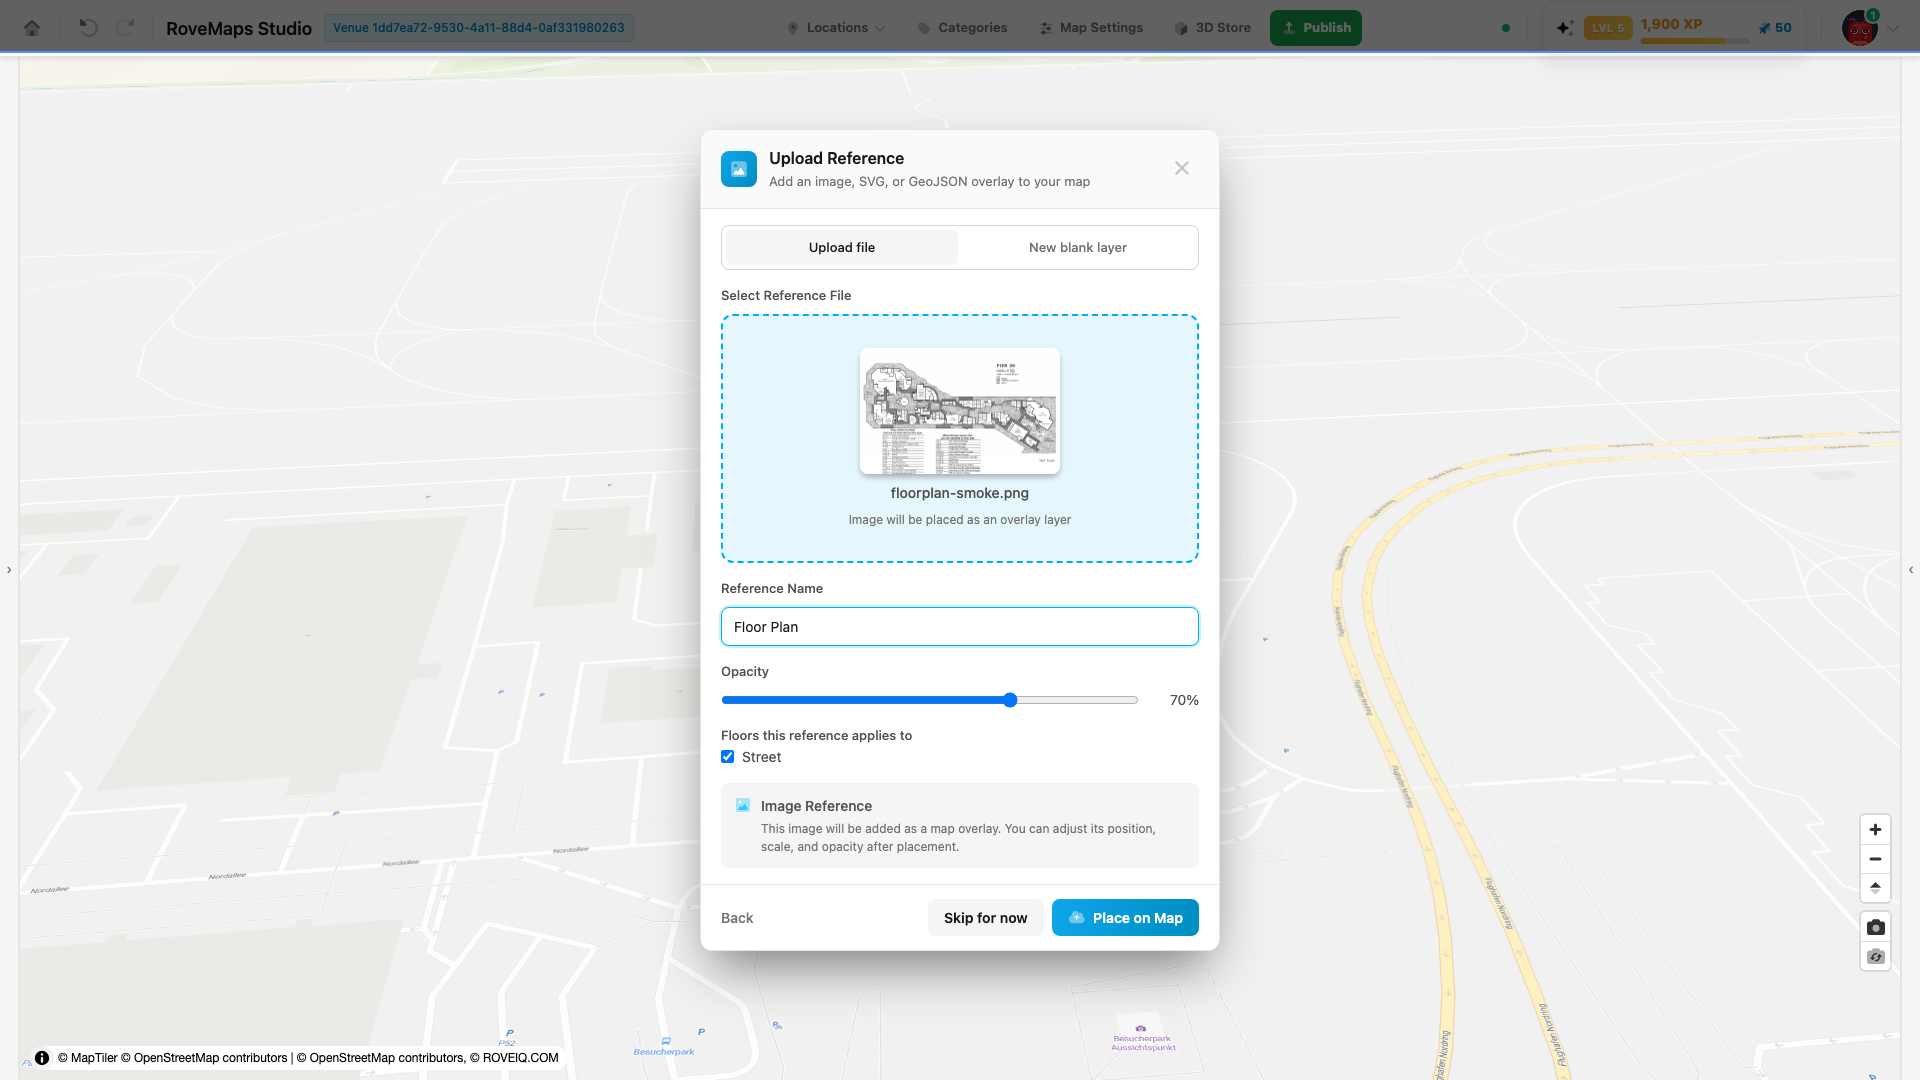Click Skip for now
Screen dimensions: 1920x1080
[985, 918]
